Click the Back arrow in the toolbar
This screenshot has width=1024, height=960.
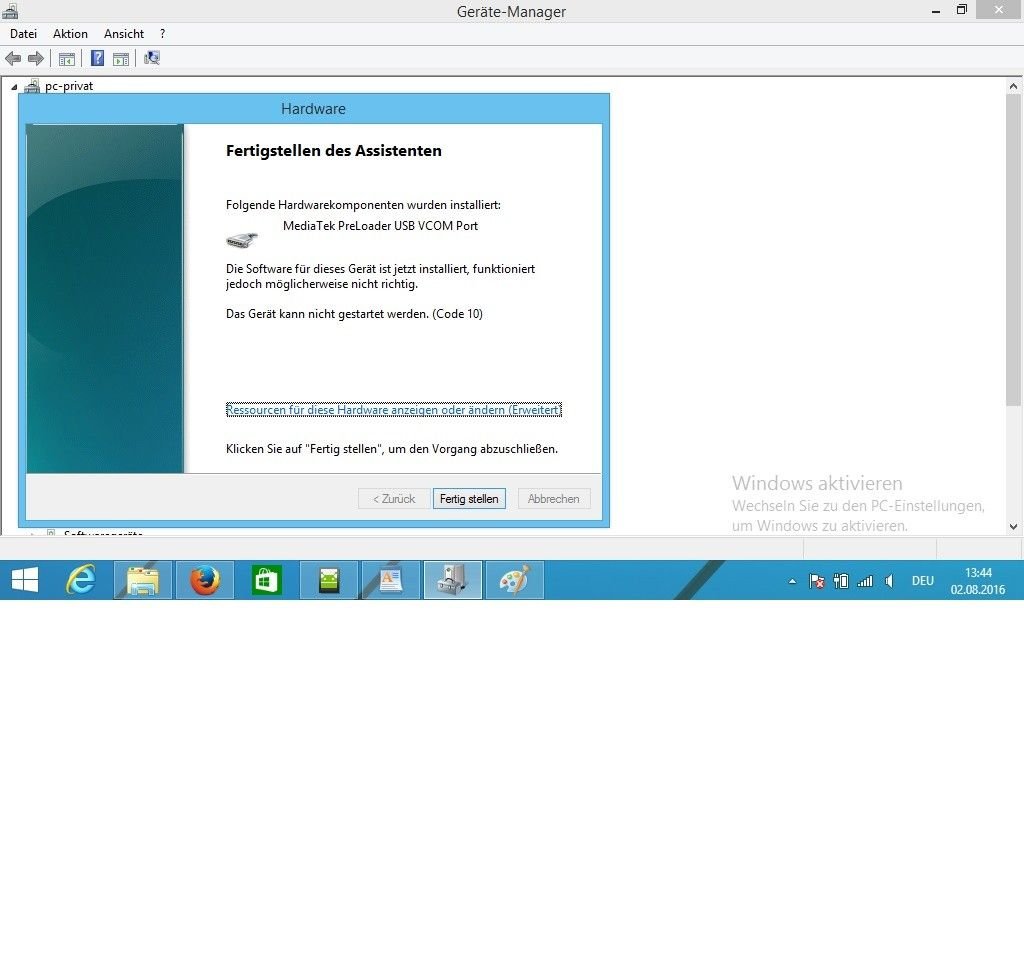(x=12, y=59)
